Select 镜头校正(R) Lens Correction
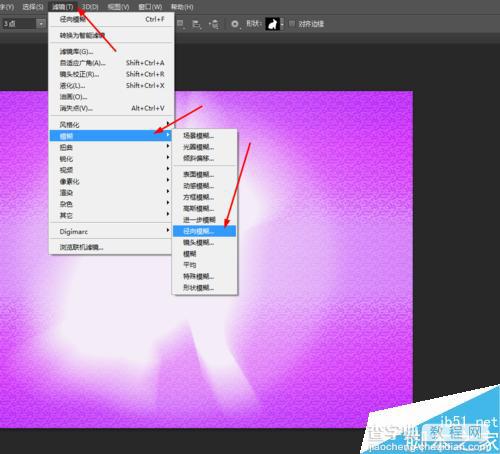Screen dimensions: 500x454 click(x=111, y=74)
